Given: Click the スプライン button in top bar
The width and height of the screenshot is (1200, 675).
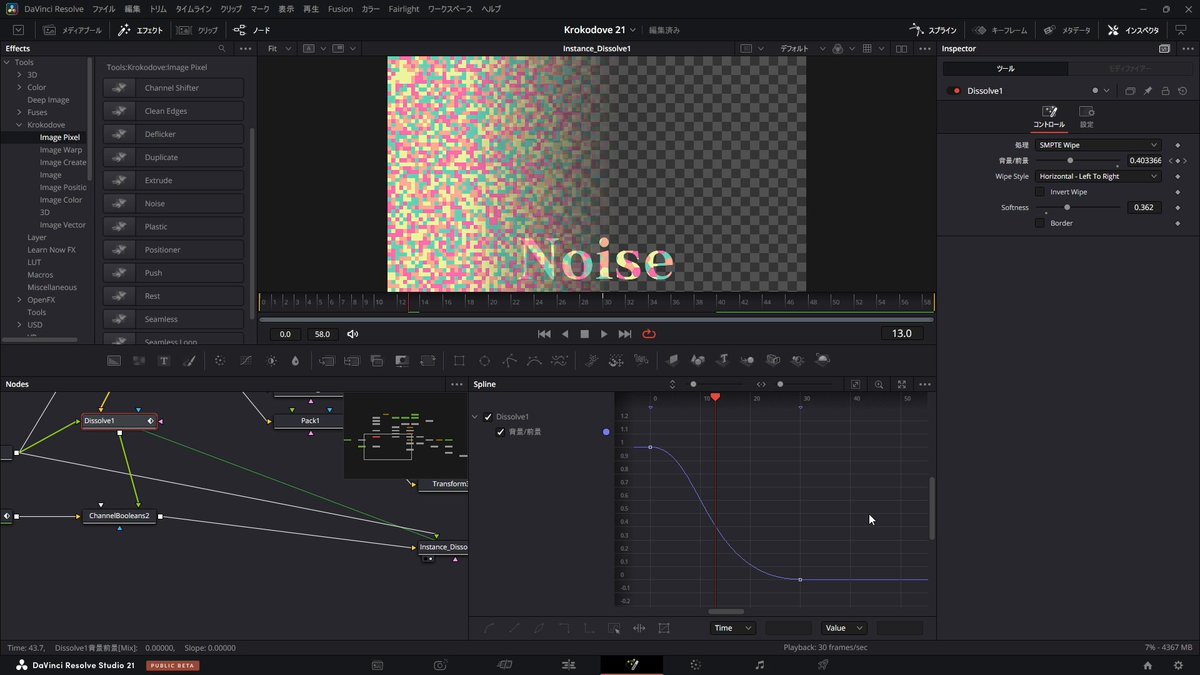Looking at the screenshot, I should point(933,30).
